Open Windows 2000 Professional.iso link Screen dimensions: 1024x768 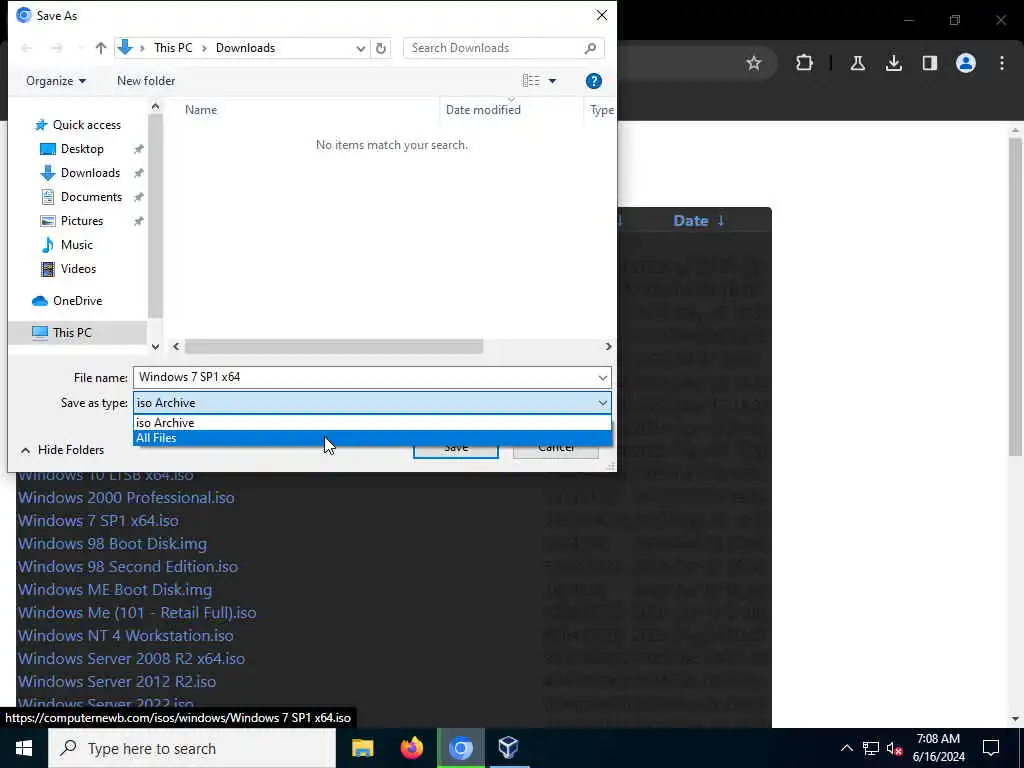point(126,498)
